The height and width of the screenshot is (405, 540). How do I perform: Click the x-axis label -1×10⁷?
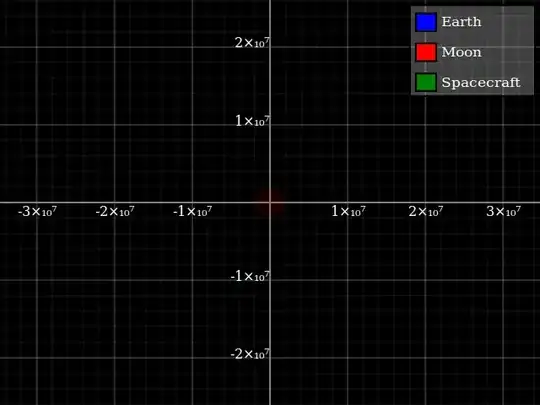click(193, 211)
